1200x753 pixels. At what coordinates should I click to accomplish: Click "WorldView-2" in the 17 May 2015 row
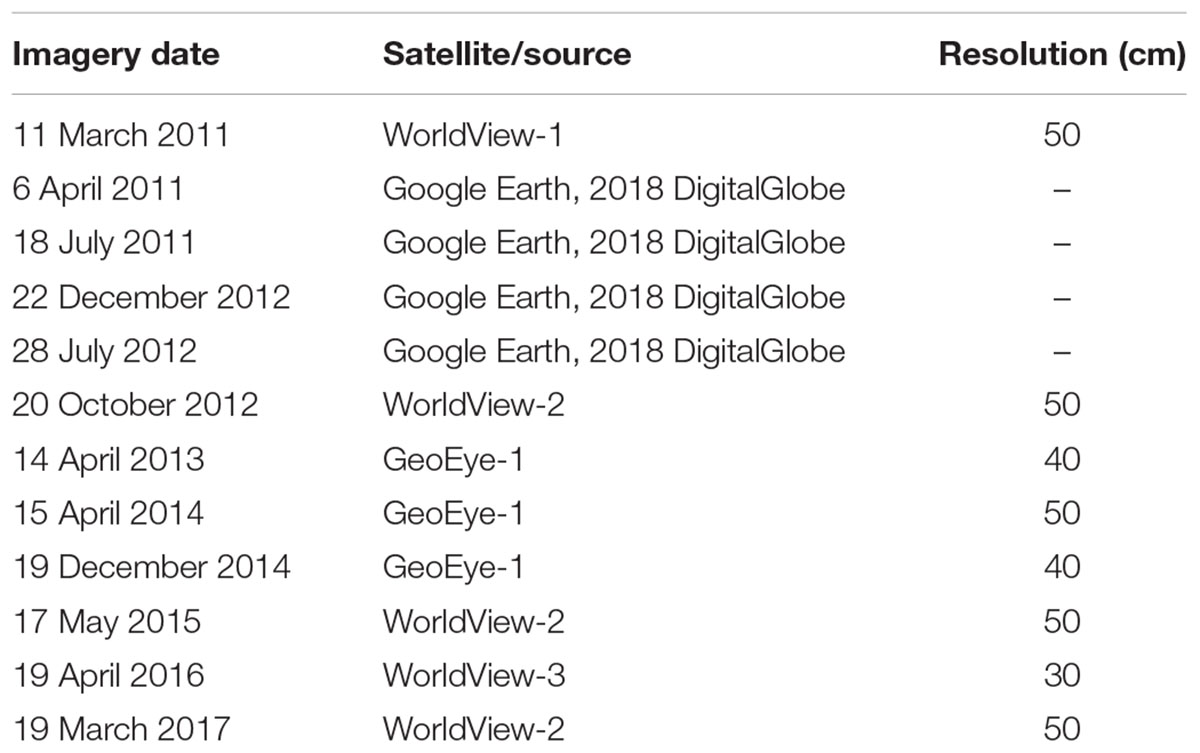click(474, 621)
